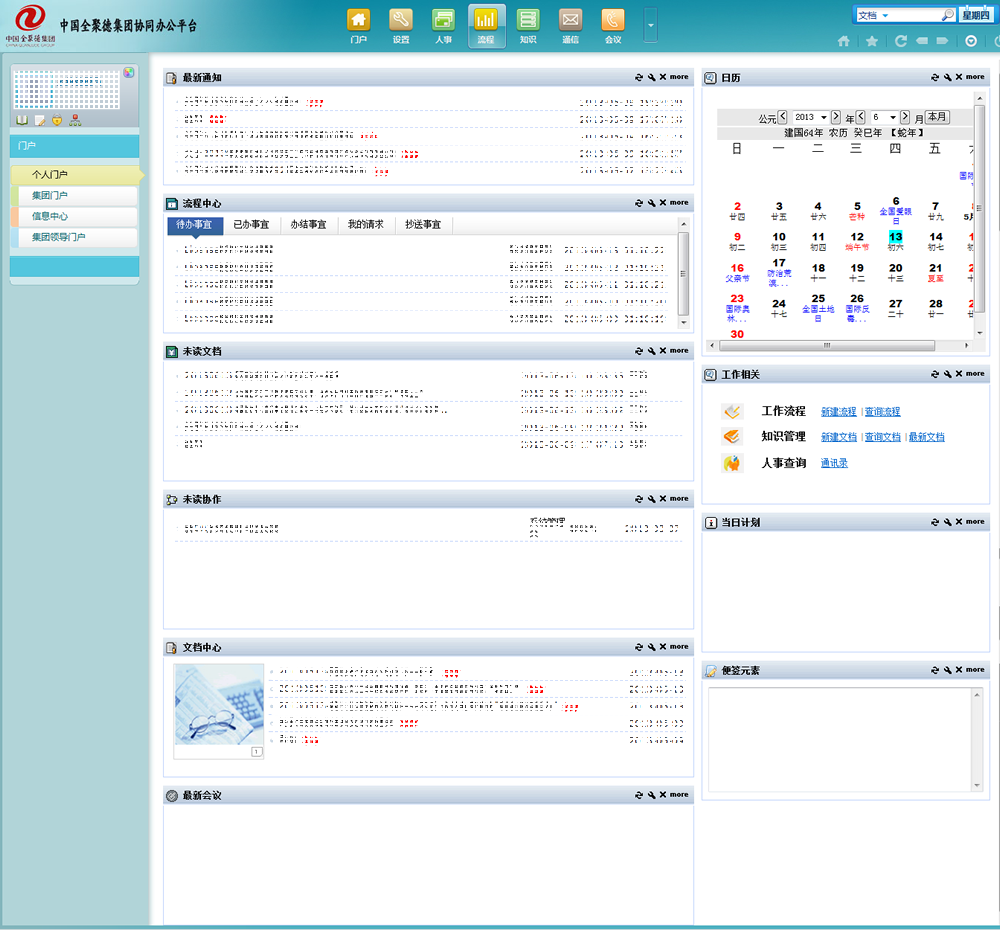The height and width of the screenshot is (930, 1000).
Task: Open the 设置 wrench icon
Action: point(401,26)
